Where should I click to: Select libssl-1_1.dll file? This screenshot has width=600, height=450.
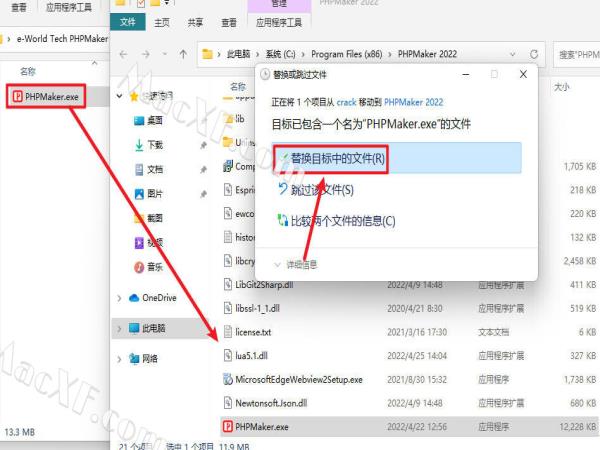point(252,308)
